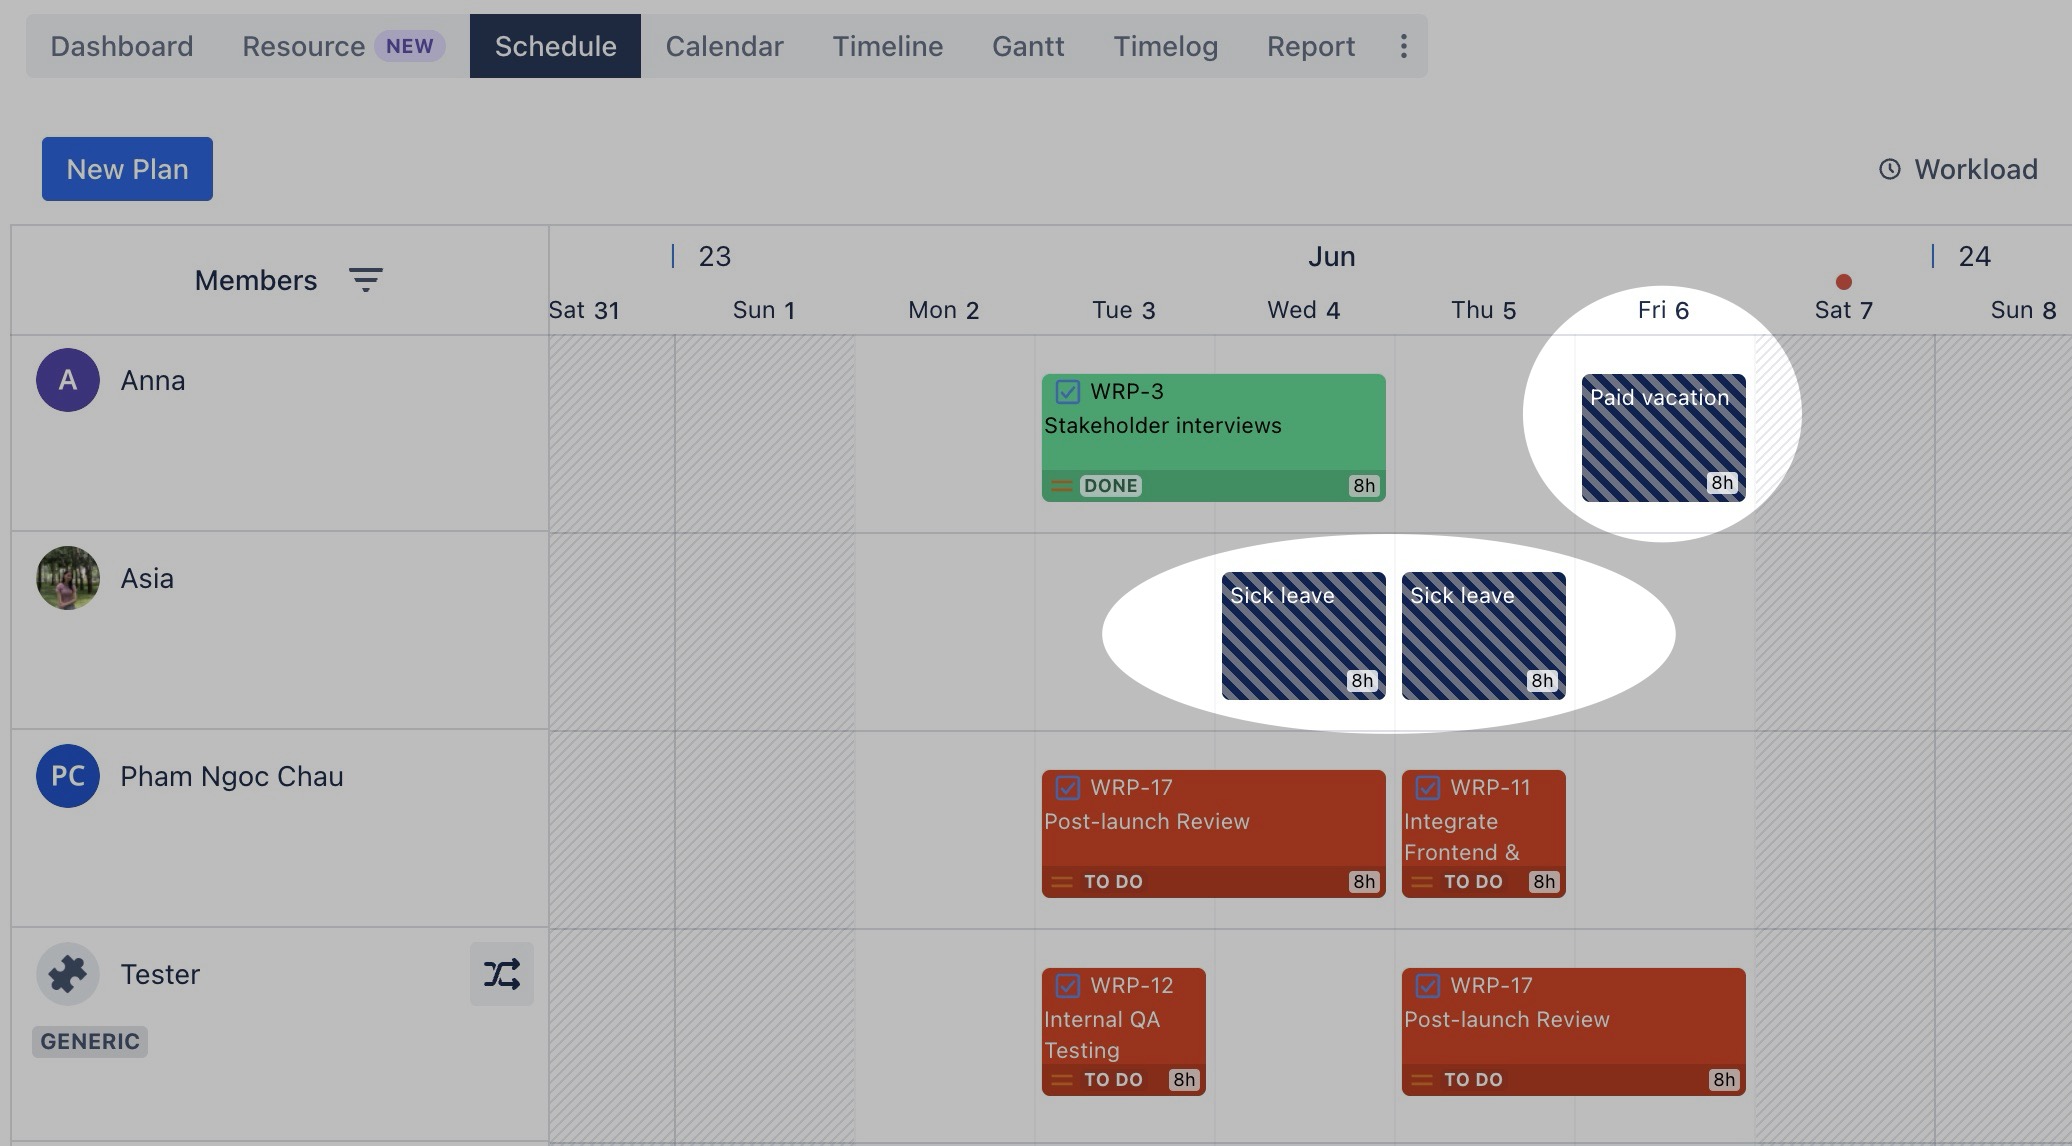Click the GENERIC badge under Tester
The width and height of the screenshot is (2072, 1146).
(90, 1042)
